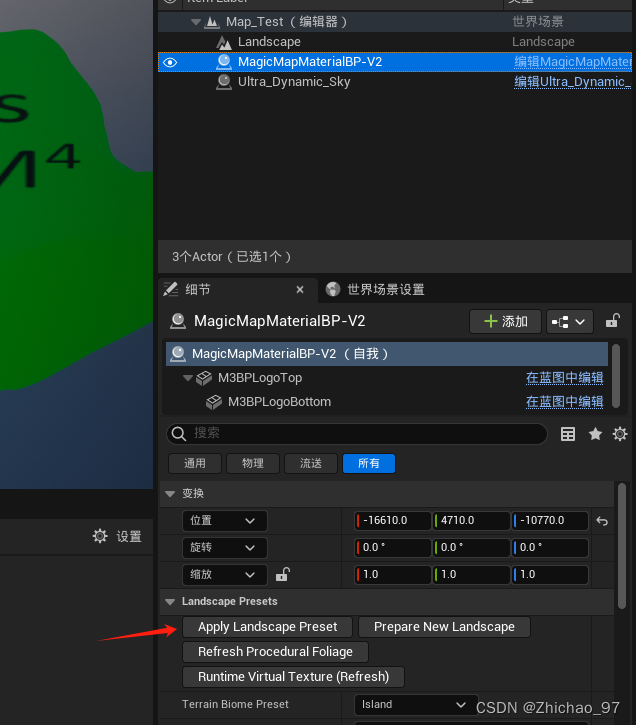The height and width of the screenshot is (725, 636).
Task: Collapse the M3BPLogoTop component node
Action: pyautogui.click(x=187, y=378)
